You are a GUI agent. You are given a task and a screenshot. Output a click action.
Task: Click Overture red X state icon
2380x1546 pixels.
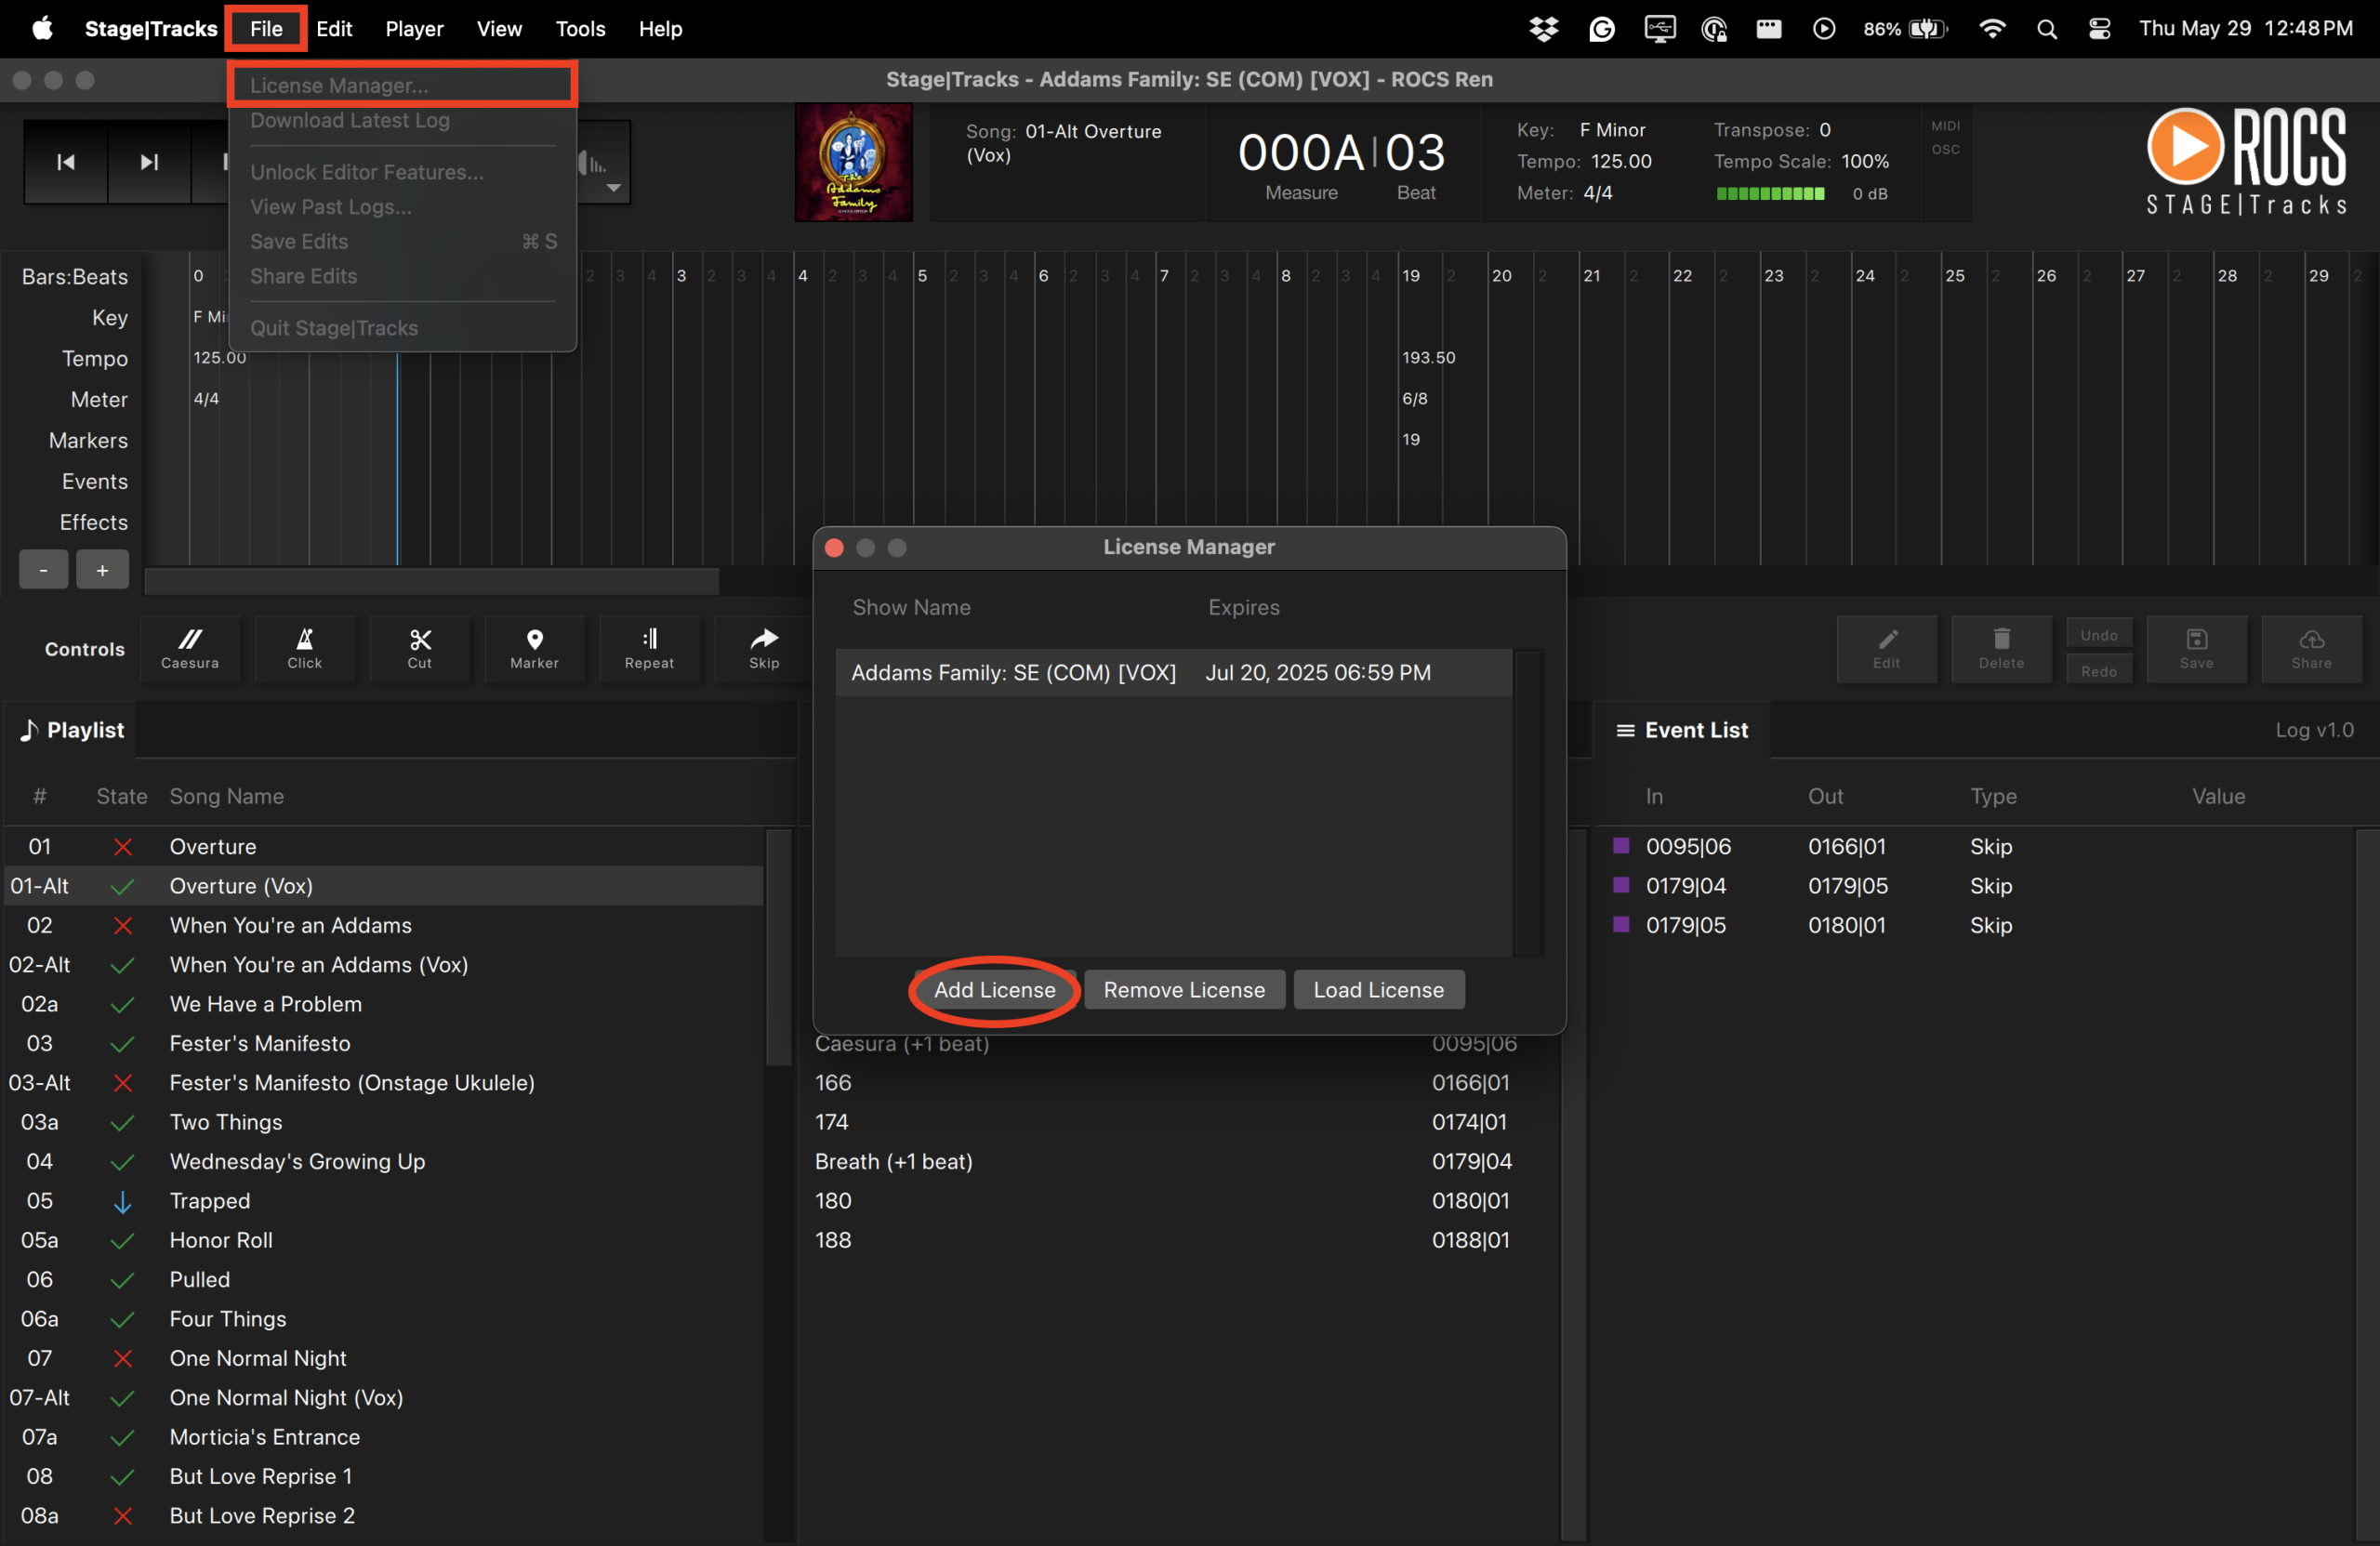122,847
